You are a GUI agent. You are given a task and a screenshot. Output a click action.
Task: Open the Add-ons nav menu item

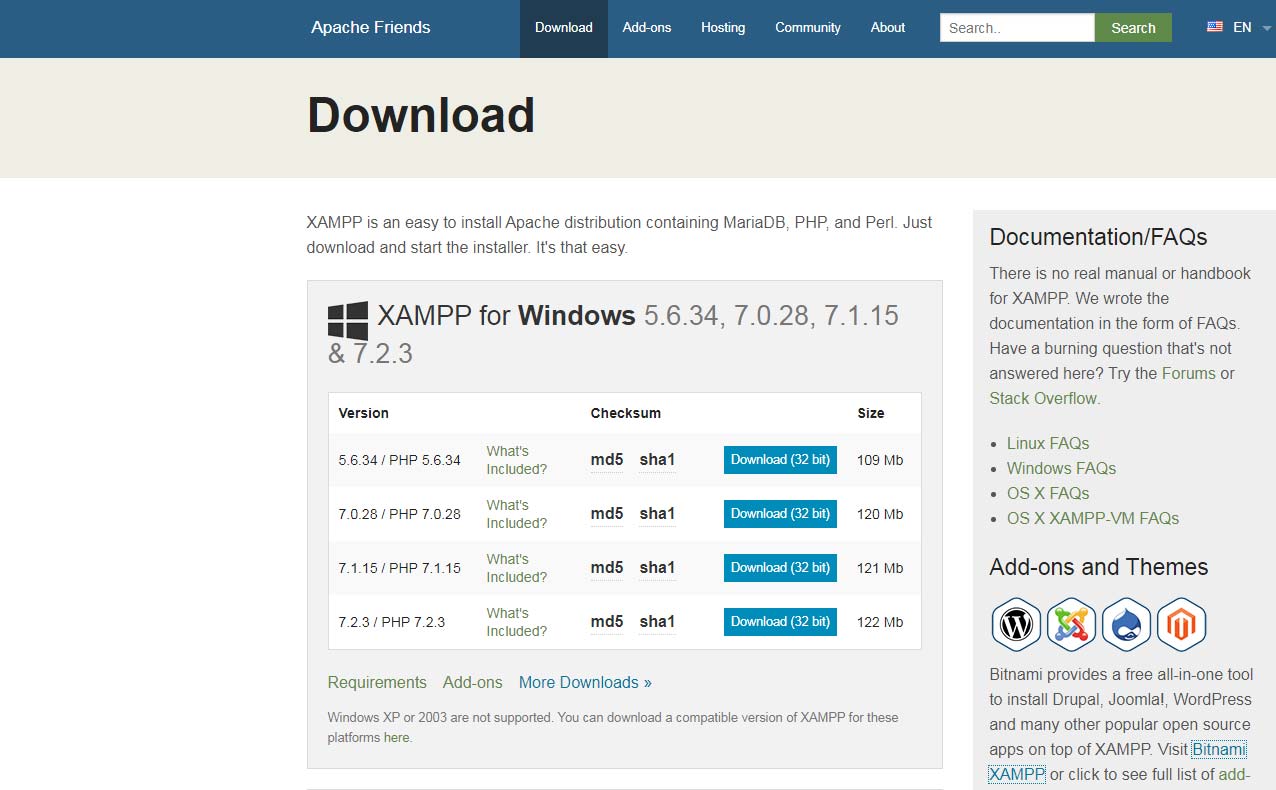(647, 28)
